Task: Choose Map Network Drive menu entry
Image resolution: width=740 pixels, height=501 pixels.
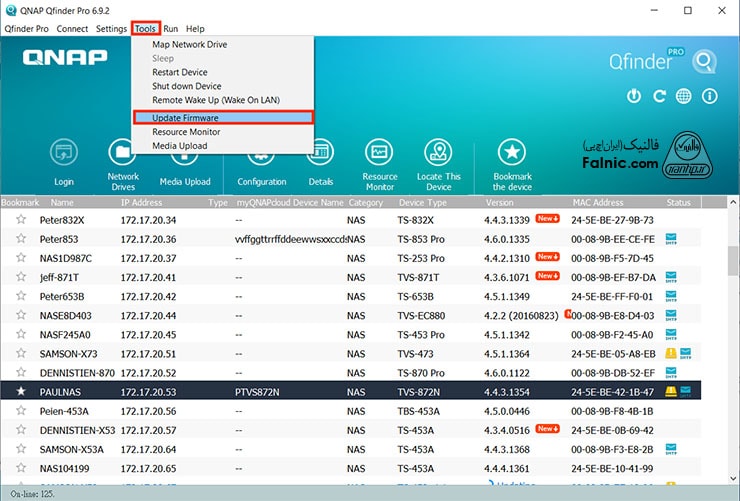Action: pos(189,45)
